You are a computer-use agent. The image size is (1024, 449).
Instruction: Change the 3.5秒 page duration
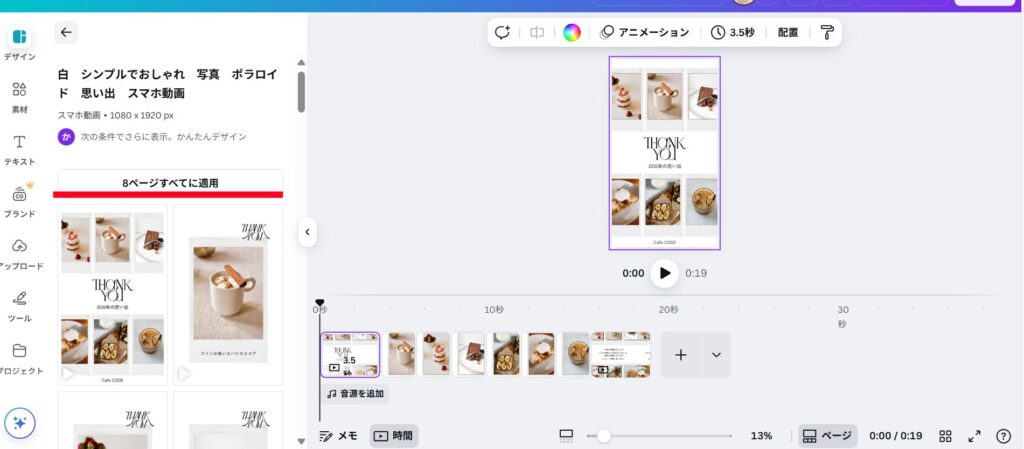733,33
